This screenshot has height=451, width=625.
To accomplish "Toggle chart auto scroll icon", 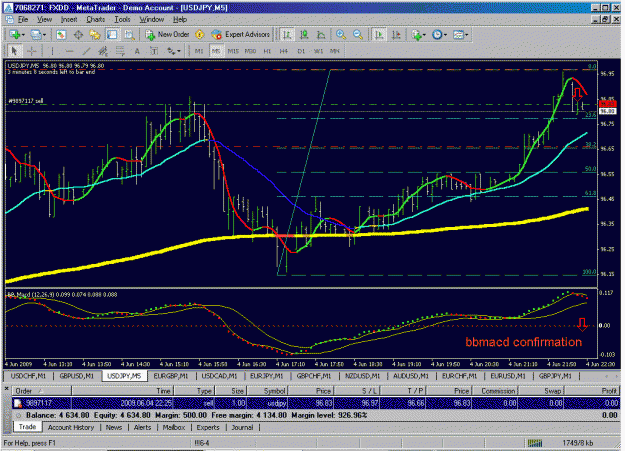I will (x=379, y=35).
